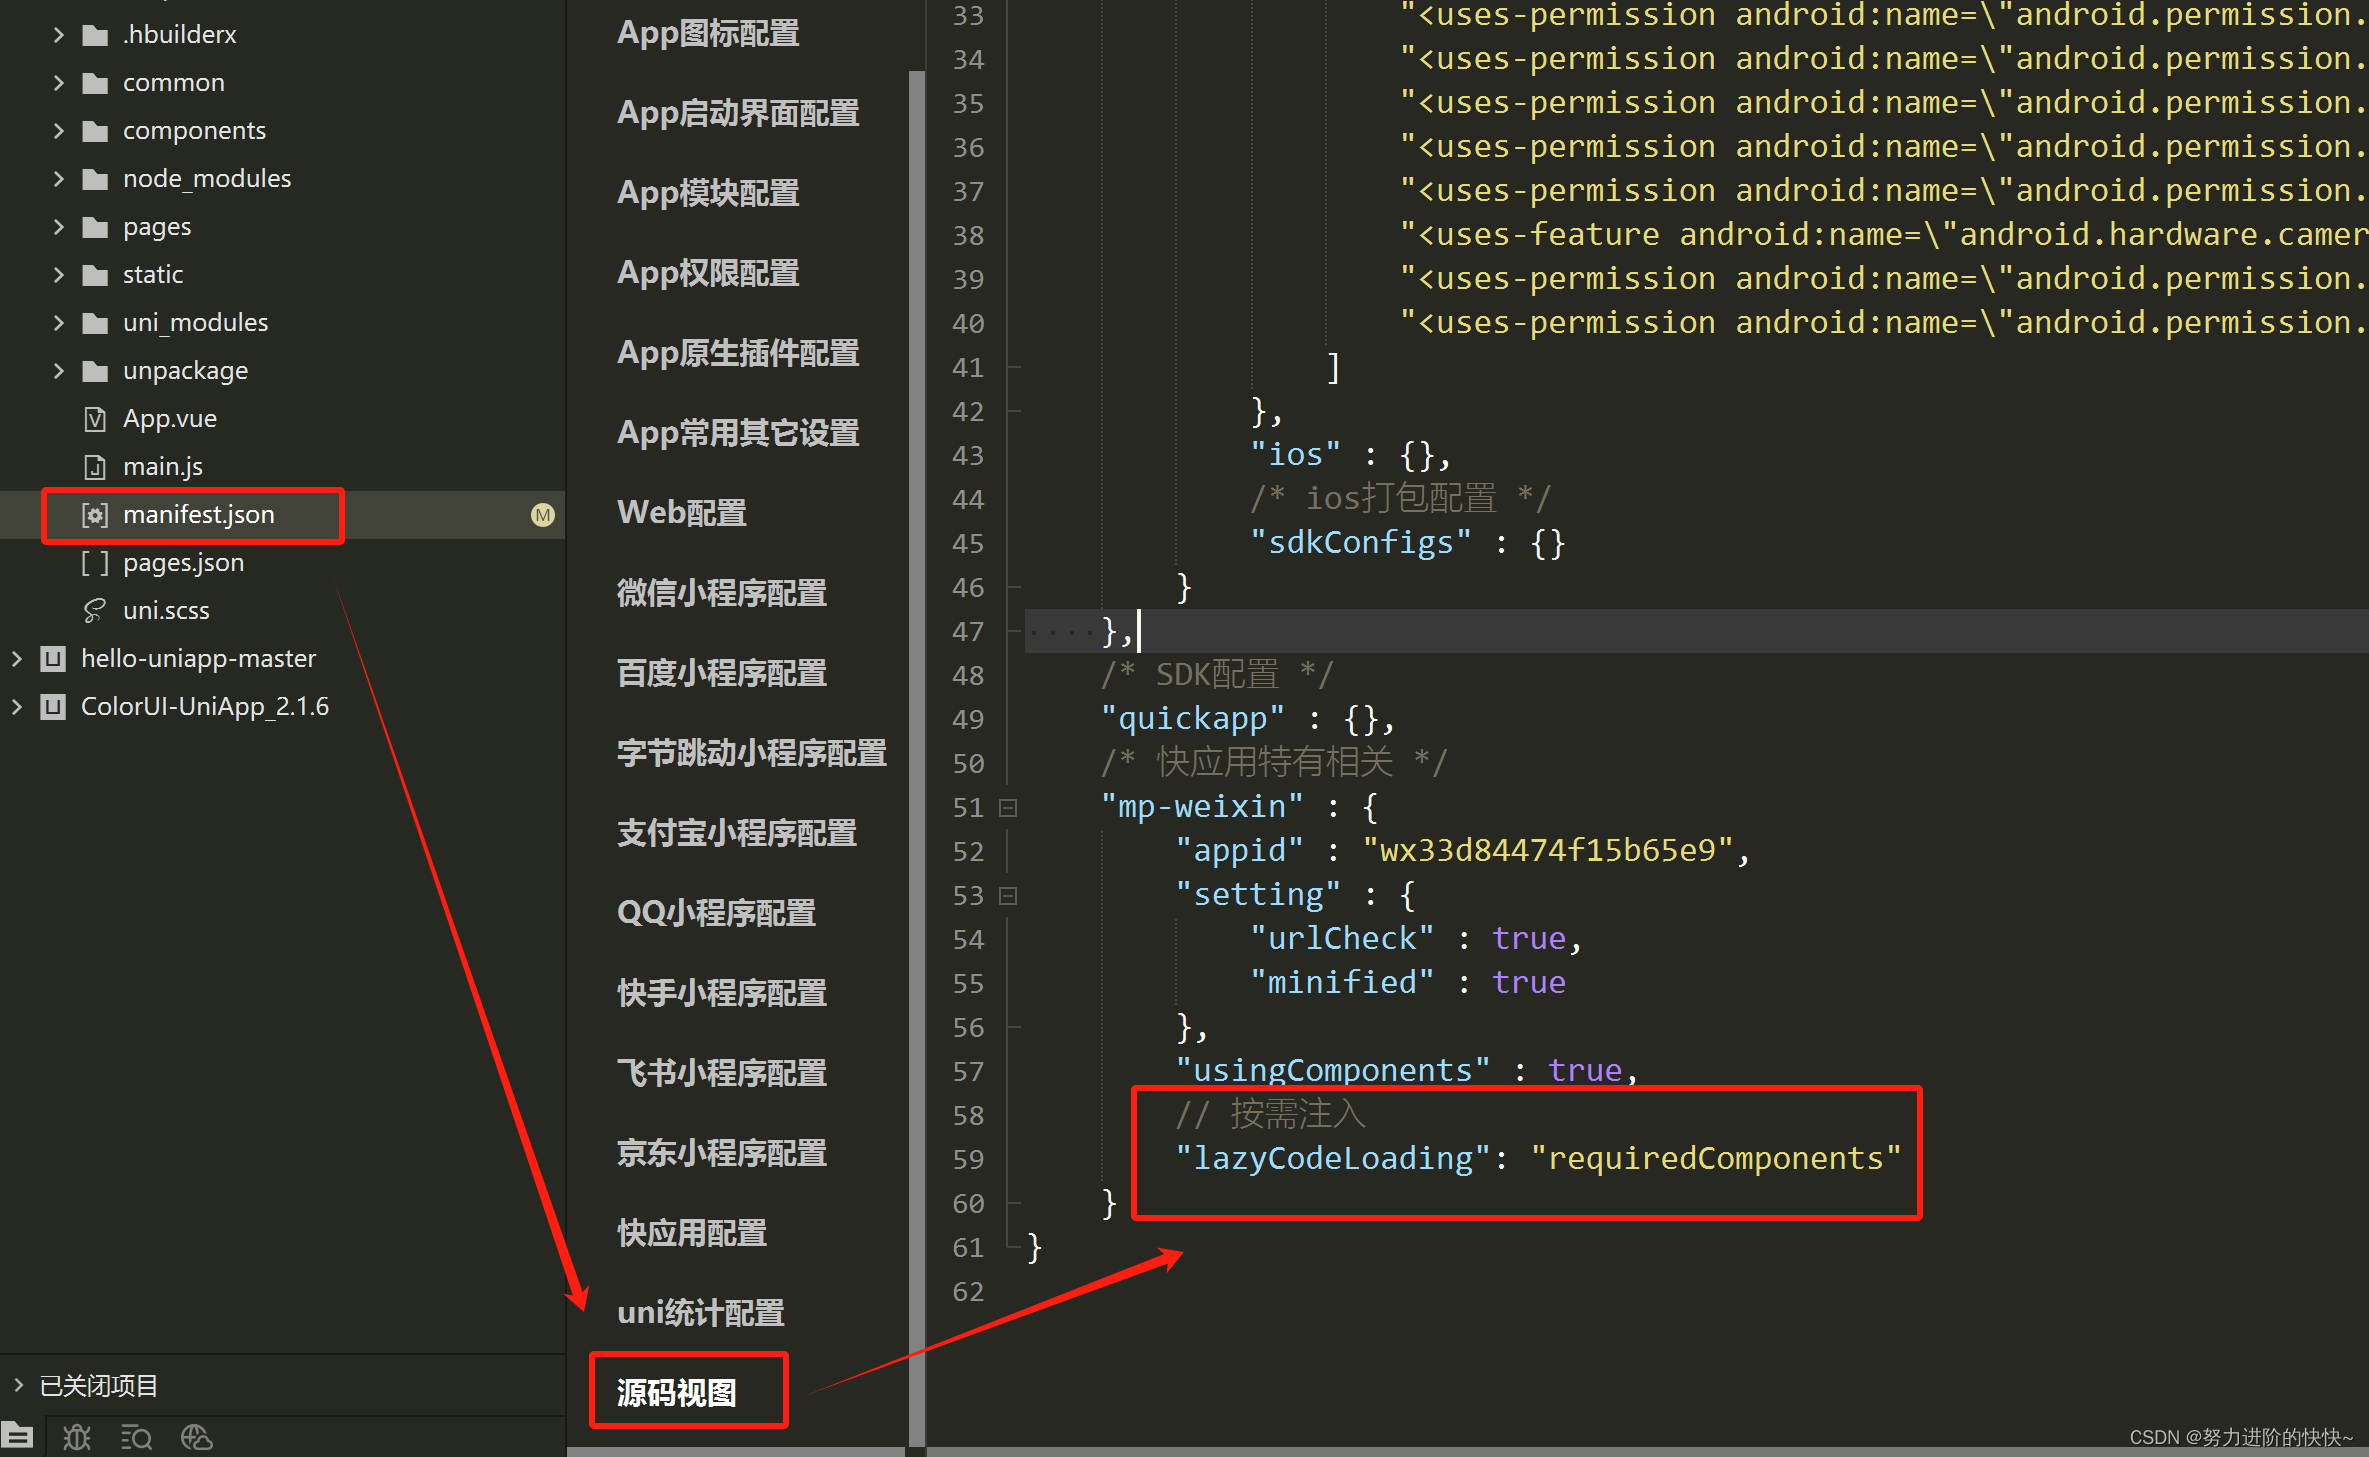Viewport: 2369px width, 1457px height.
Task: Click the urlCheck true value on line 54
Action: (x=1529, y=939)
